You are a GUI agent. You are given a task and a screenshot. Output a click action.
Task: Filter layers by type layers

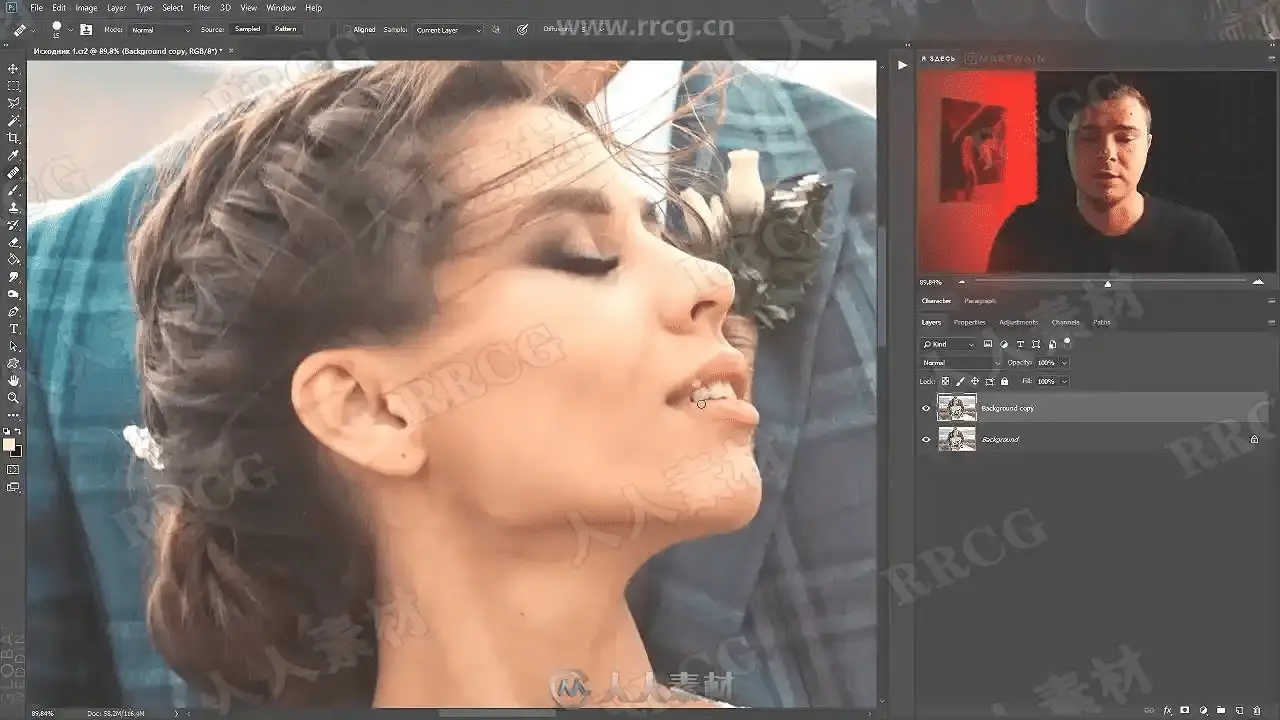coord(1020,344)
